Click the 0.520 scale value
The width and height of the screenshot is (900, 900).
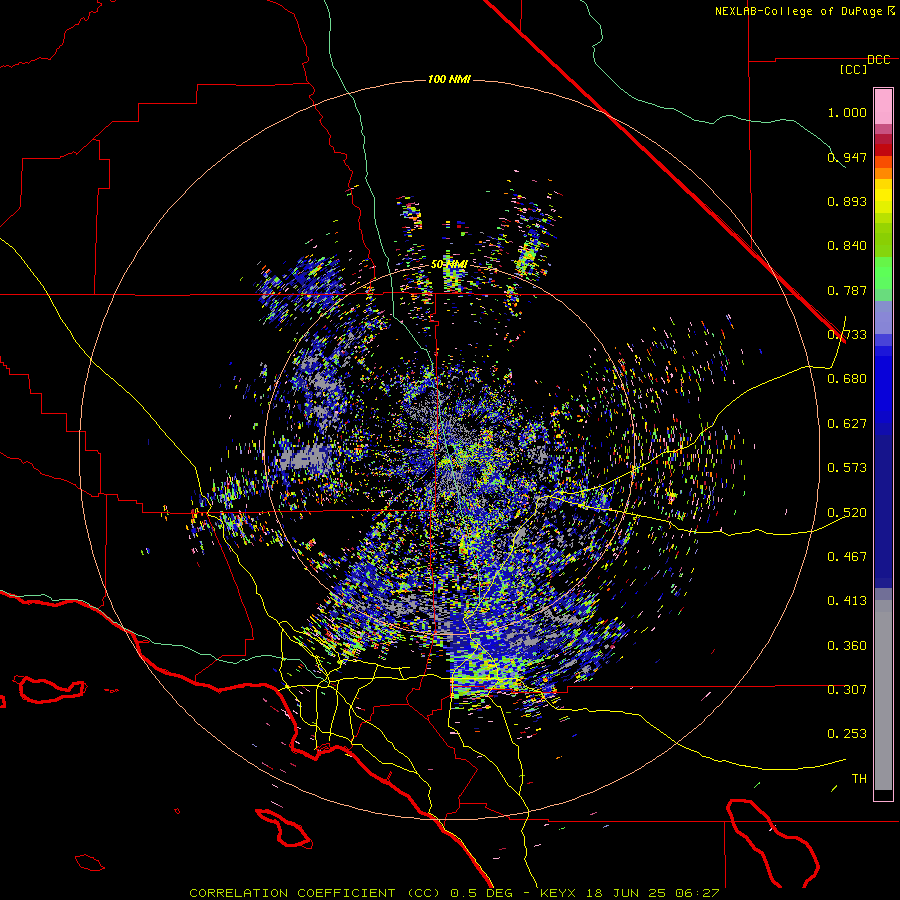[847, 513]
